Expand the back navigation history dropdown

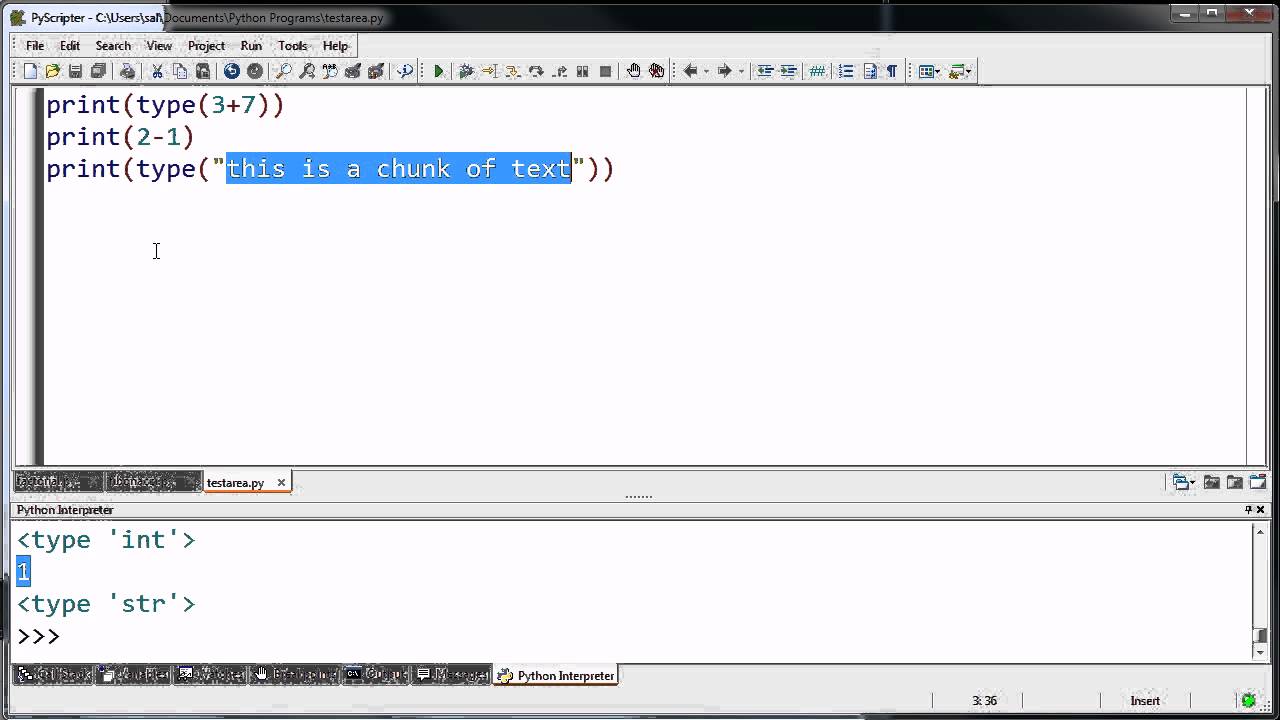(706, 71)
